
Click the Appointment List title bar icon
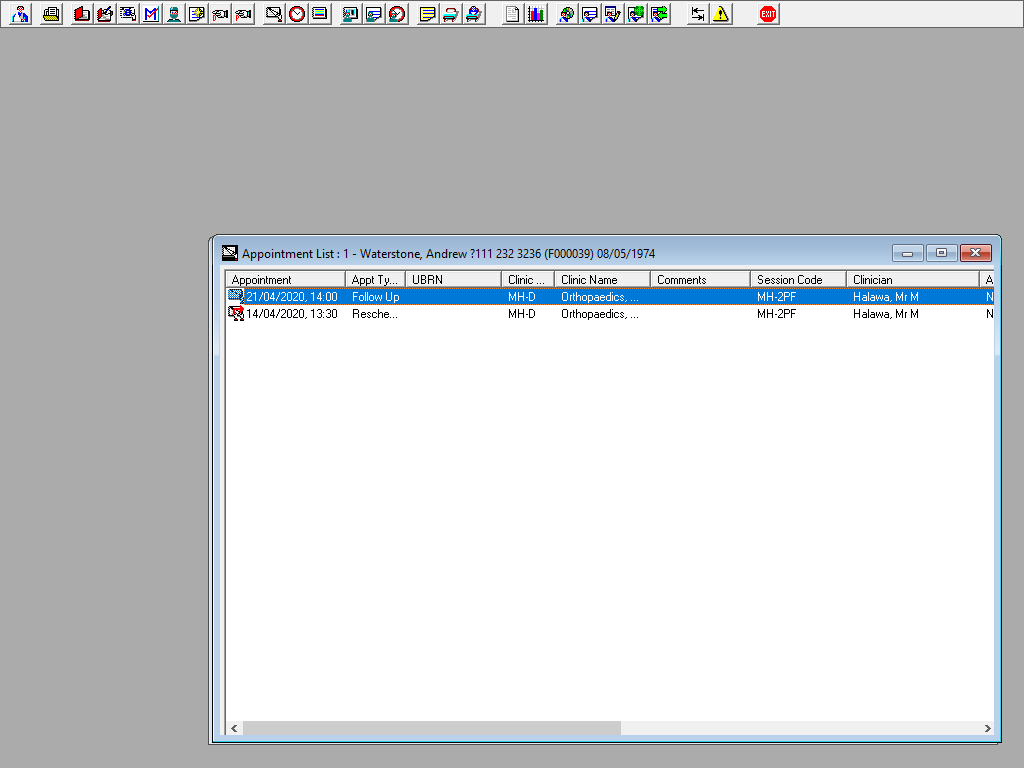click(230, 253)
